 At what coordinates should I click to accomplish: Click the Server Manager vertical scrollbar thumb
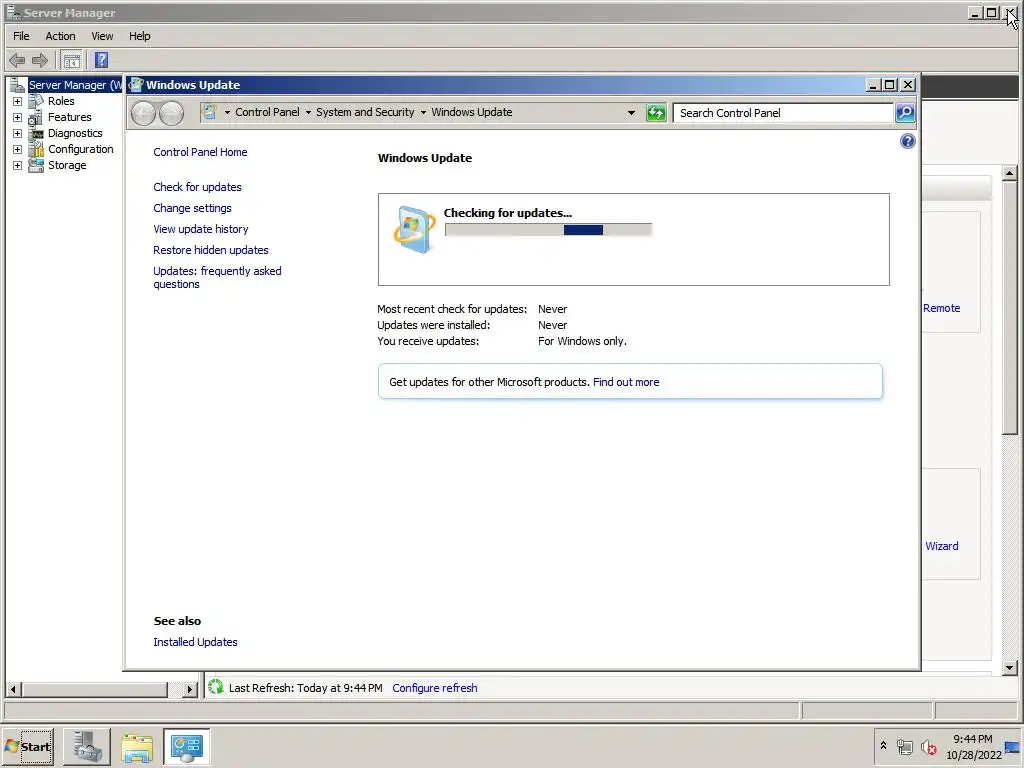(1010, 308)
